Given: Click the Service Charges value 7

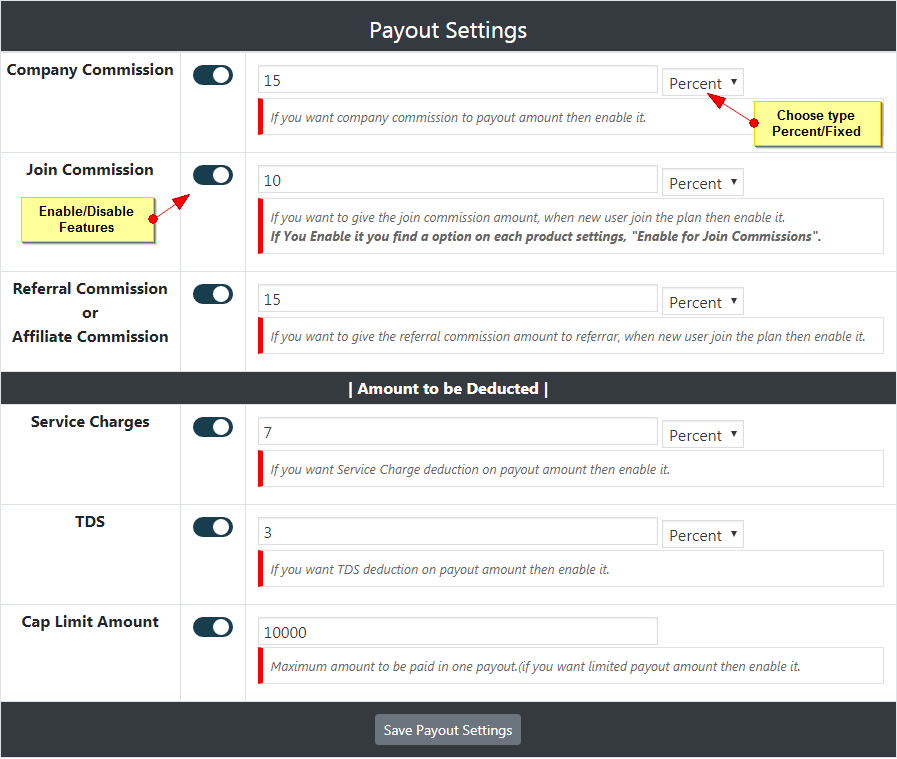Looking at the screenshot, I should (457, 431).
